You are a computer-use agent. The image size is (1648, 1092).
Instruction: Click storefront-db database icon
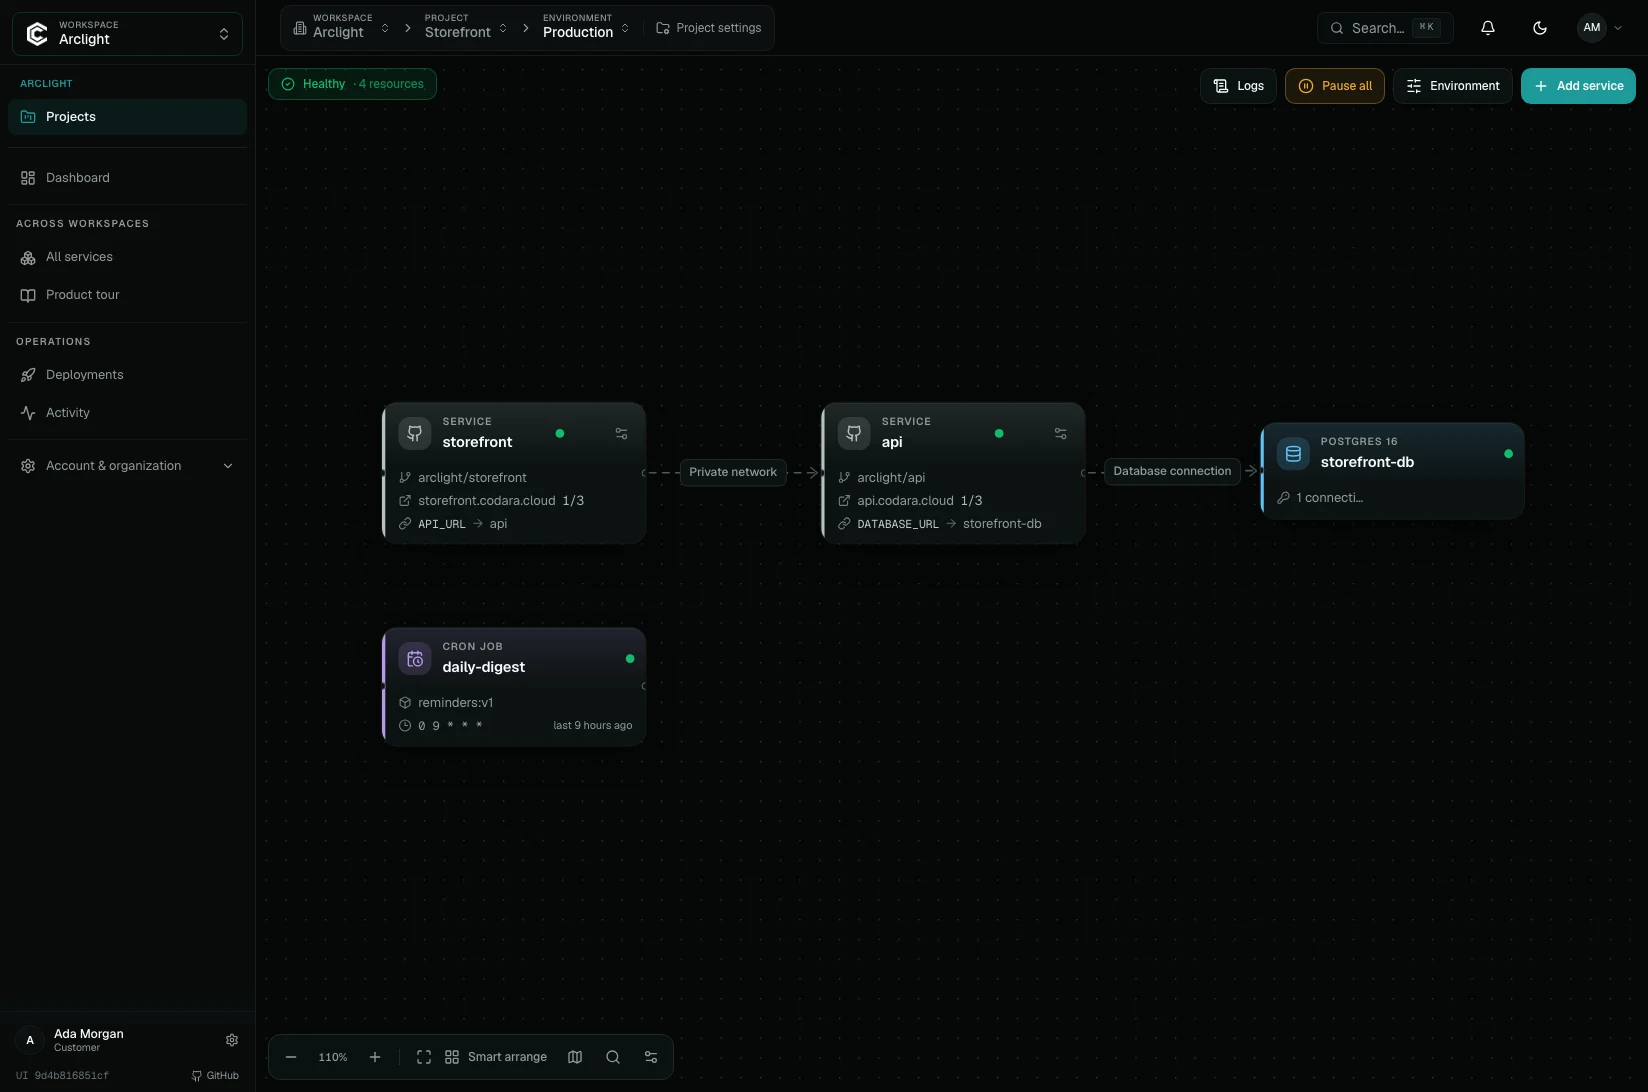pos(1293,453)
